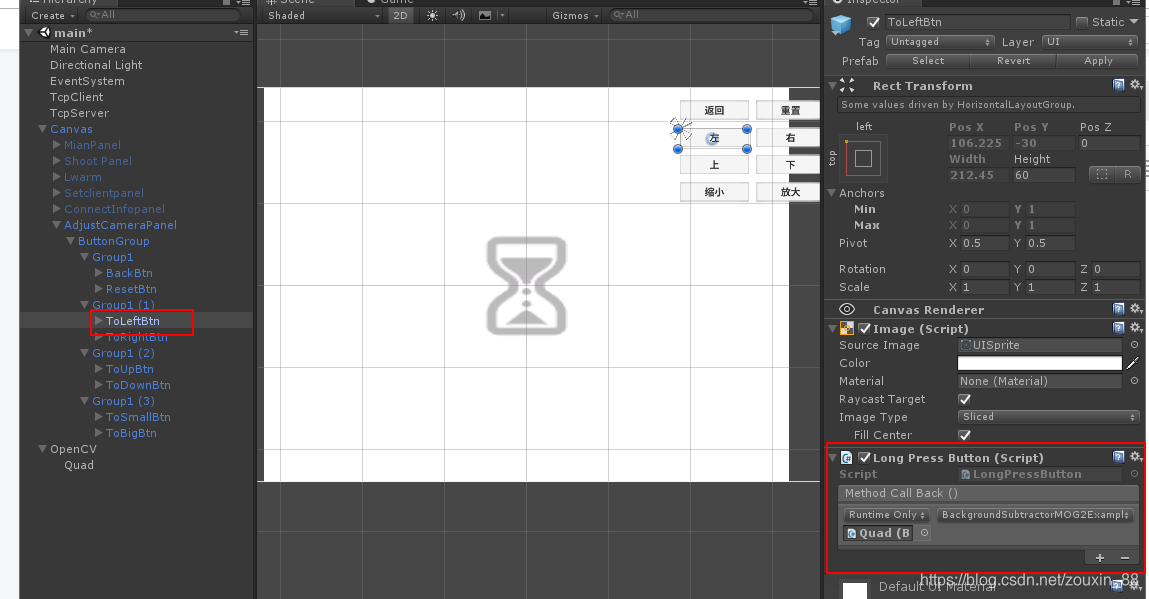This screenshot has height=599, width=1149.
Task: Open Image script help book icon
Action: (x=1118, y=328)
